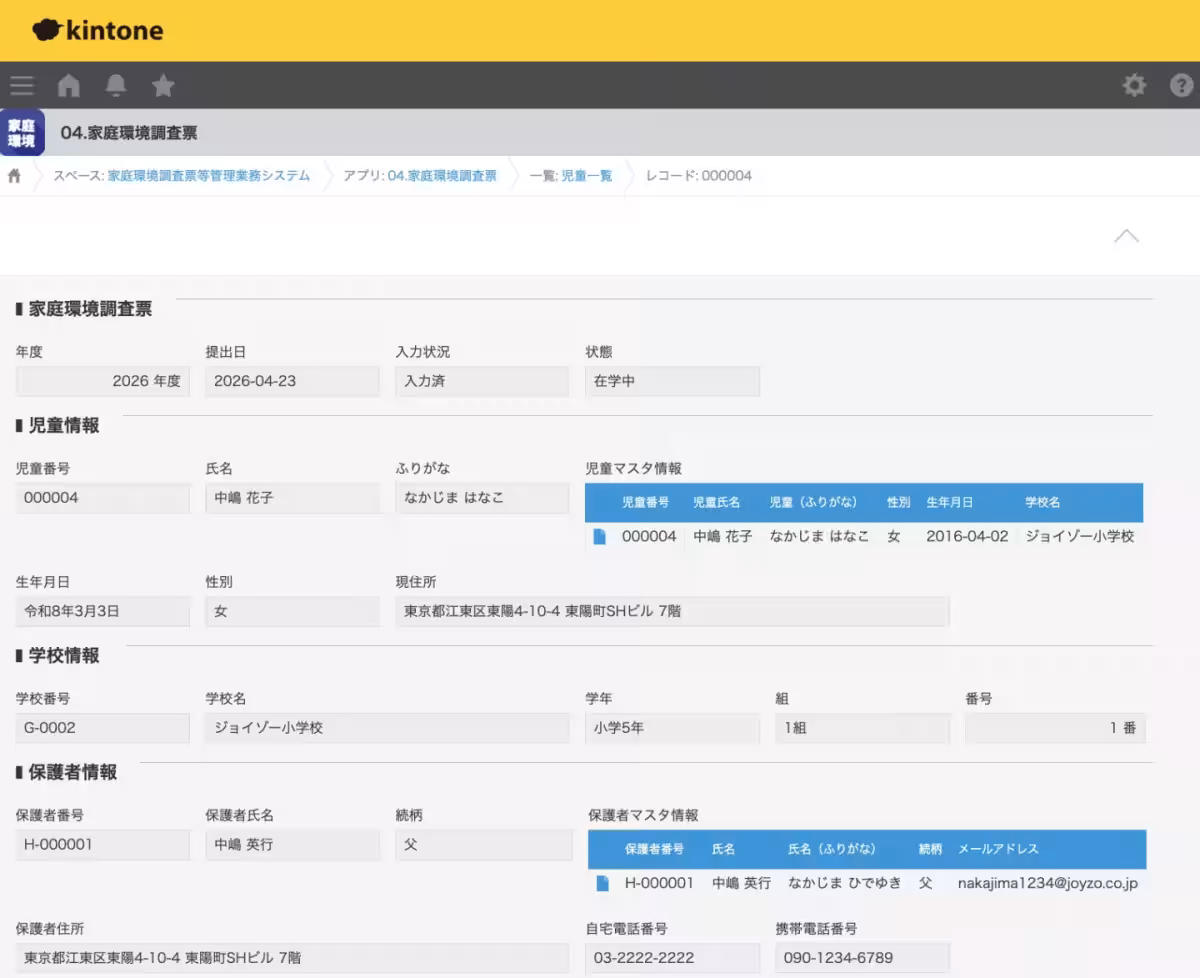Click email nakajima1234@joyzo.co.jp cell
The width and height of the screenshot is (1200, 978).
1048,884
